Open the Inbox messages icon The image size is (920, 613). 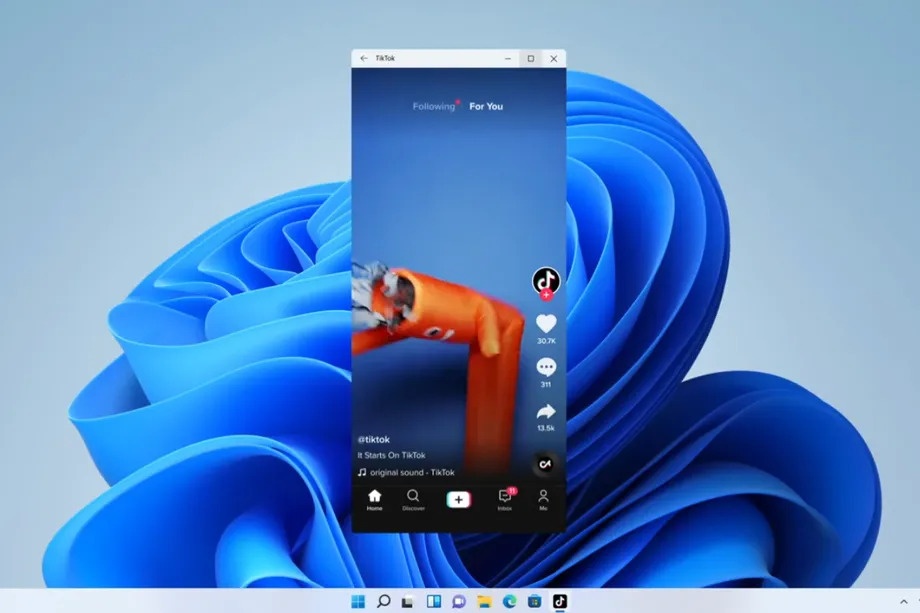point(505,498)
